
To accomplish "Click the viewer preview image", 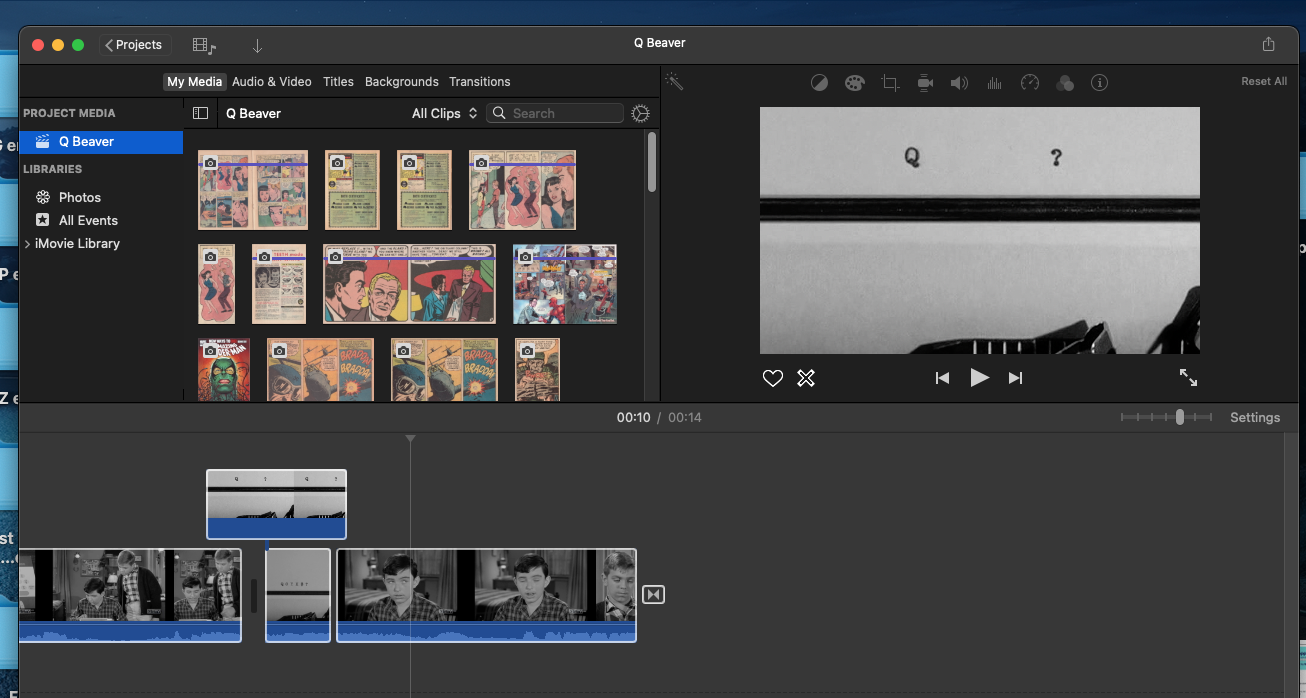I will (x=980, y=230).
